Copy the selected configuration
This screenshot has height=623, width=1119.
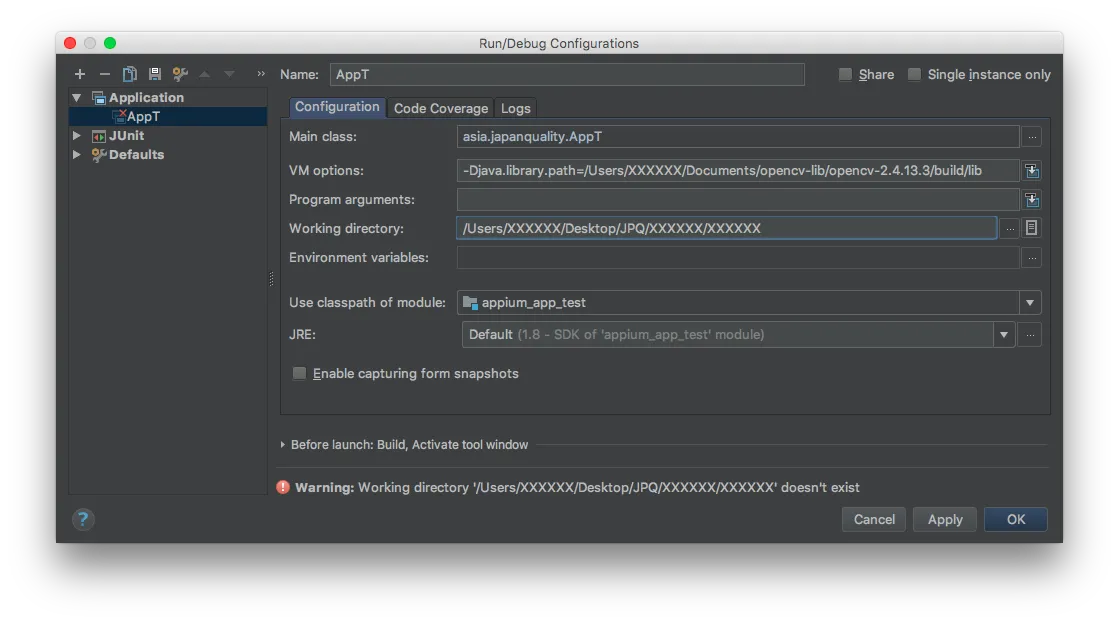coord(129,74)
